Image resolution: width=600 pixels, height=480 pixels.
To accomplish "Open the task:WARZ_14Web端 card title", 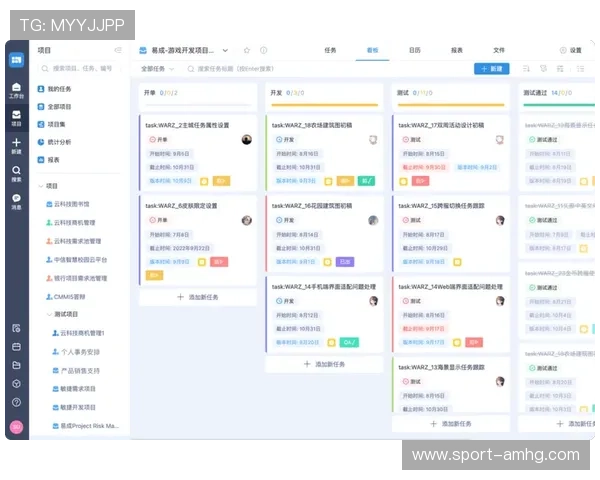I will pyautogui.click(x=450, y=287).
